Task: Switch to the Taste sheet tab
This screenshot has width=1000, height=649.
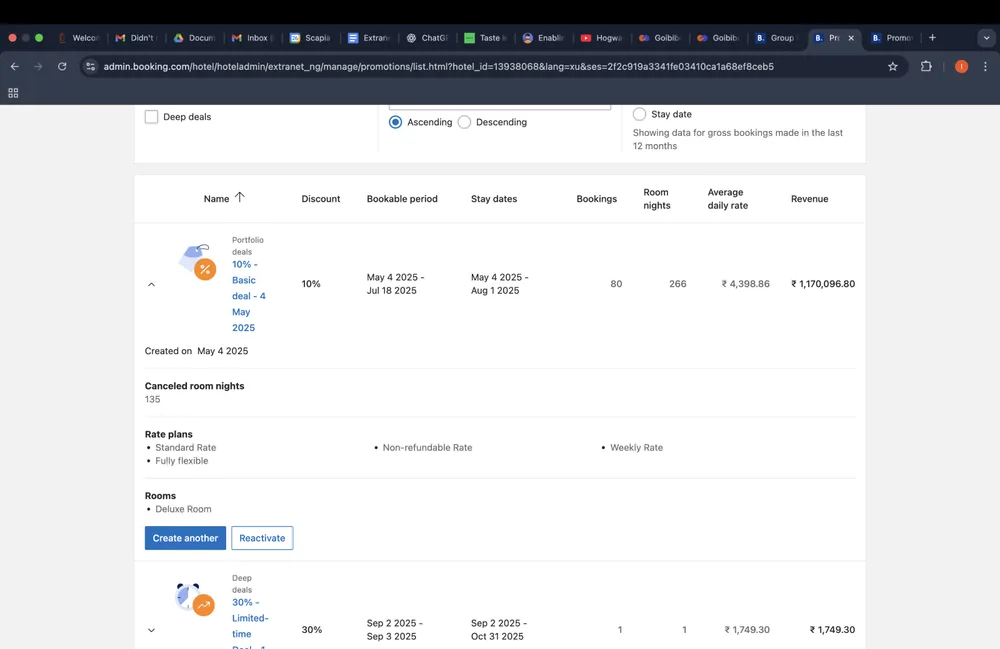Action: tap(485, 38)
